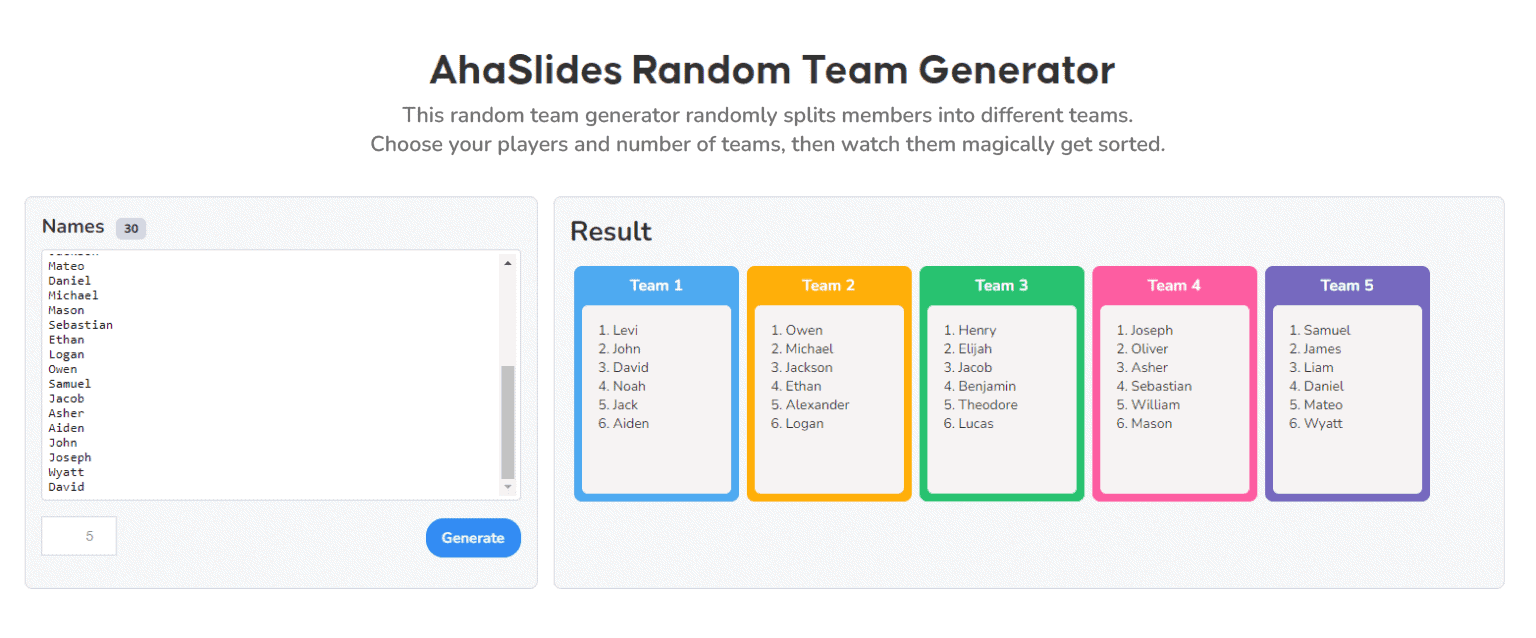
Task: Click the scroll down arrow in names list
Action: click(x=507, y=487)
